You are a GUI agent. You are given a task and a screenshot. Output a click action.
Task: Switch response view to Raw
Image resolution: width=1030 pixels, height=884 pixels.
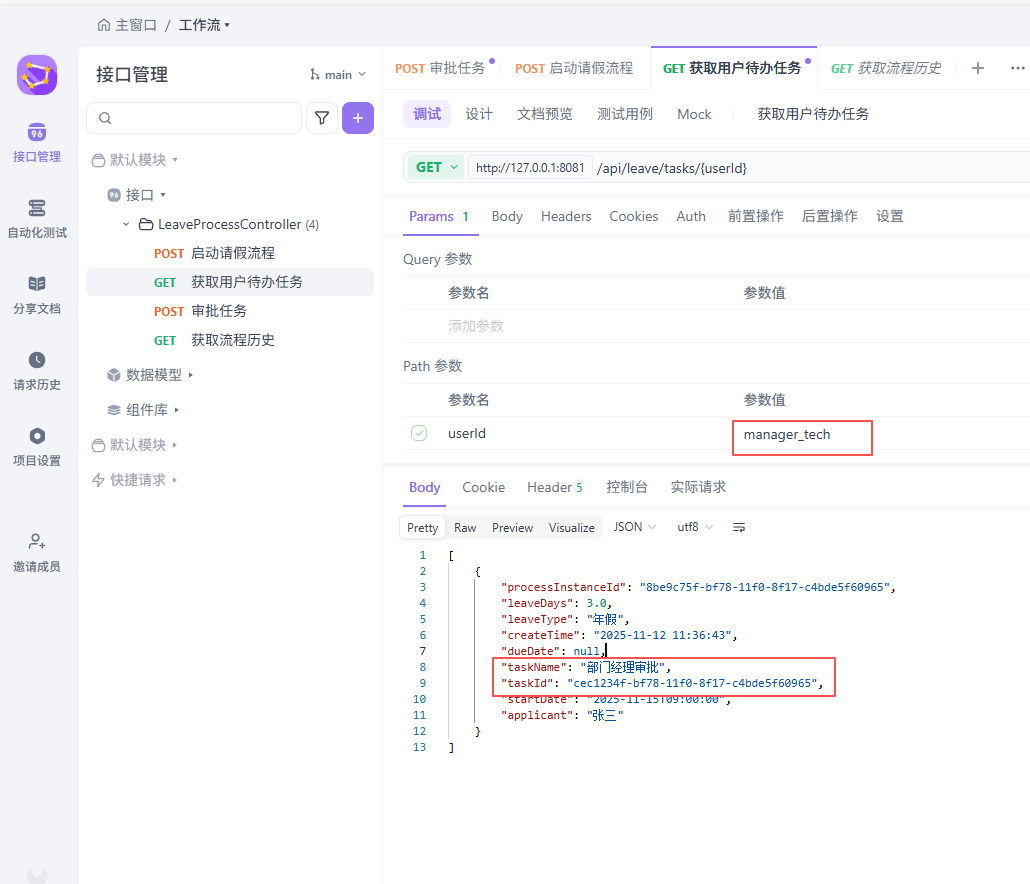point(464,527)
